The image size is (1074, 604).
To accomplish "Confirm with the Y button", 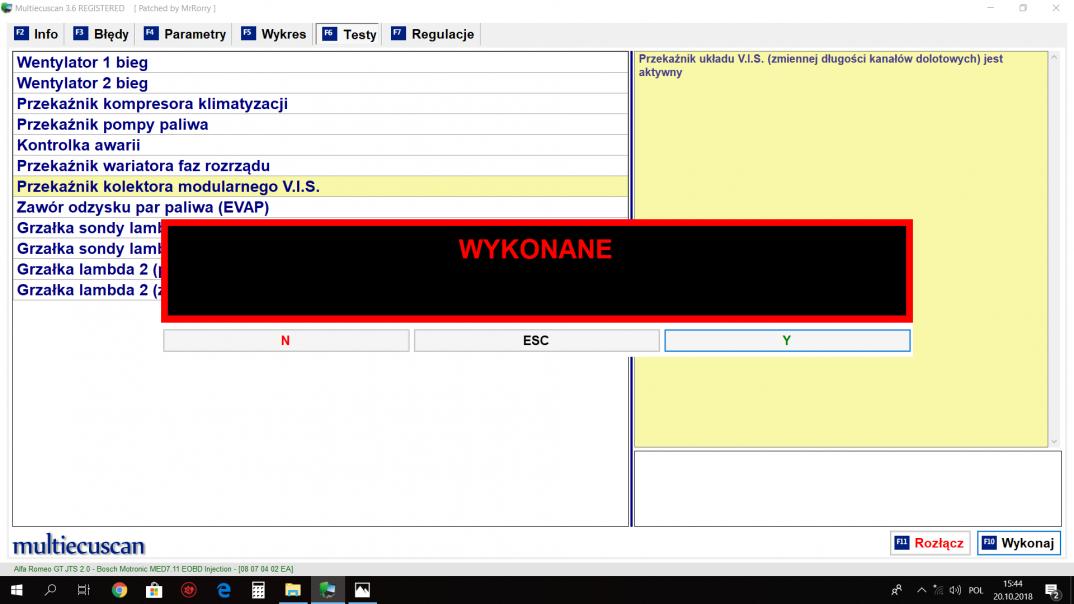I will pyautogui.click(x=787, y=340).
